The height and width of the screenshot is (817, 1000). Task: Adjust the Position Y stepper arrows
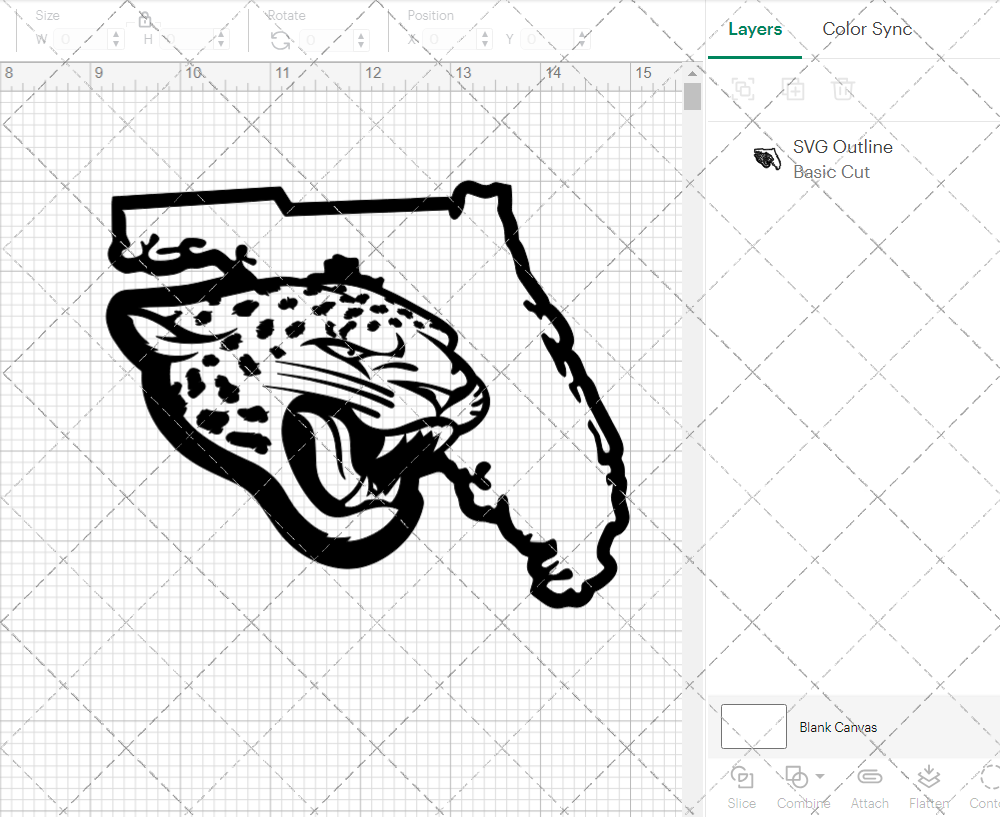(582, 40)
